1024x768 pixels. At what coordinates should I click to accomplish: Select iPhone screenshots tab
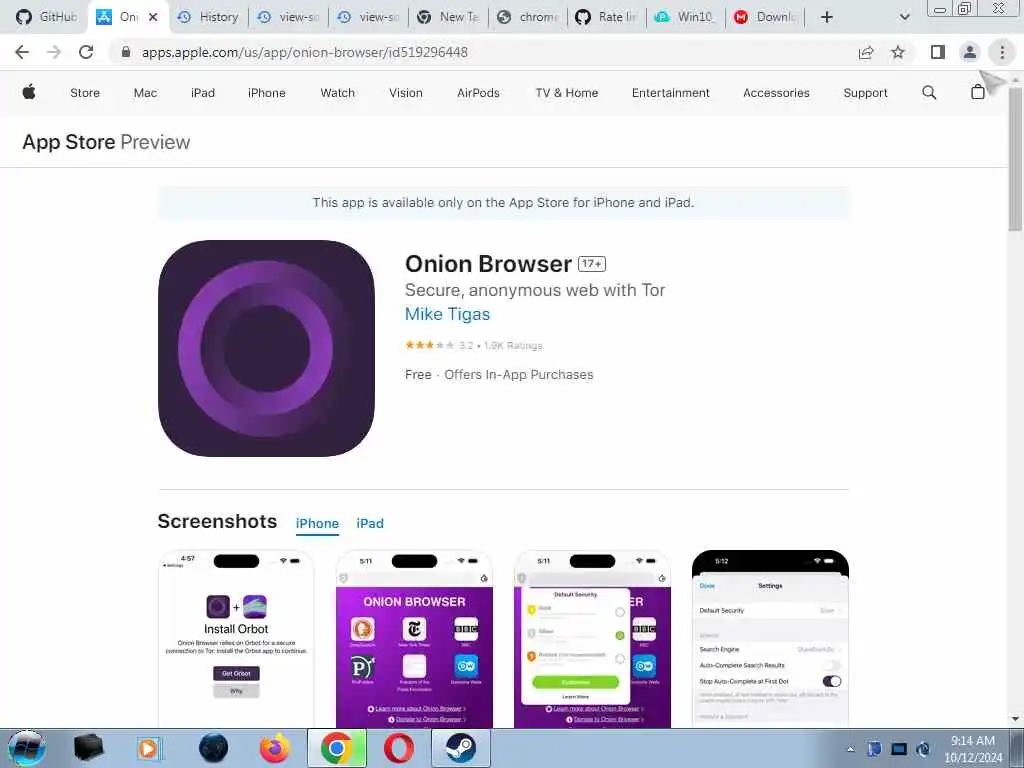[x=317, y=523]
